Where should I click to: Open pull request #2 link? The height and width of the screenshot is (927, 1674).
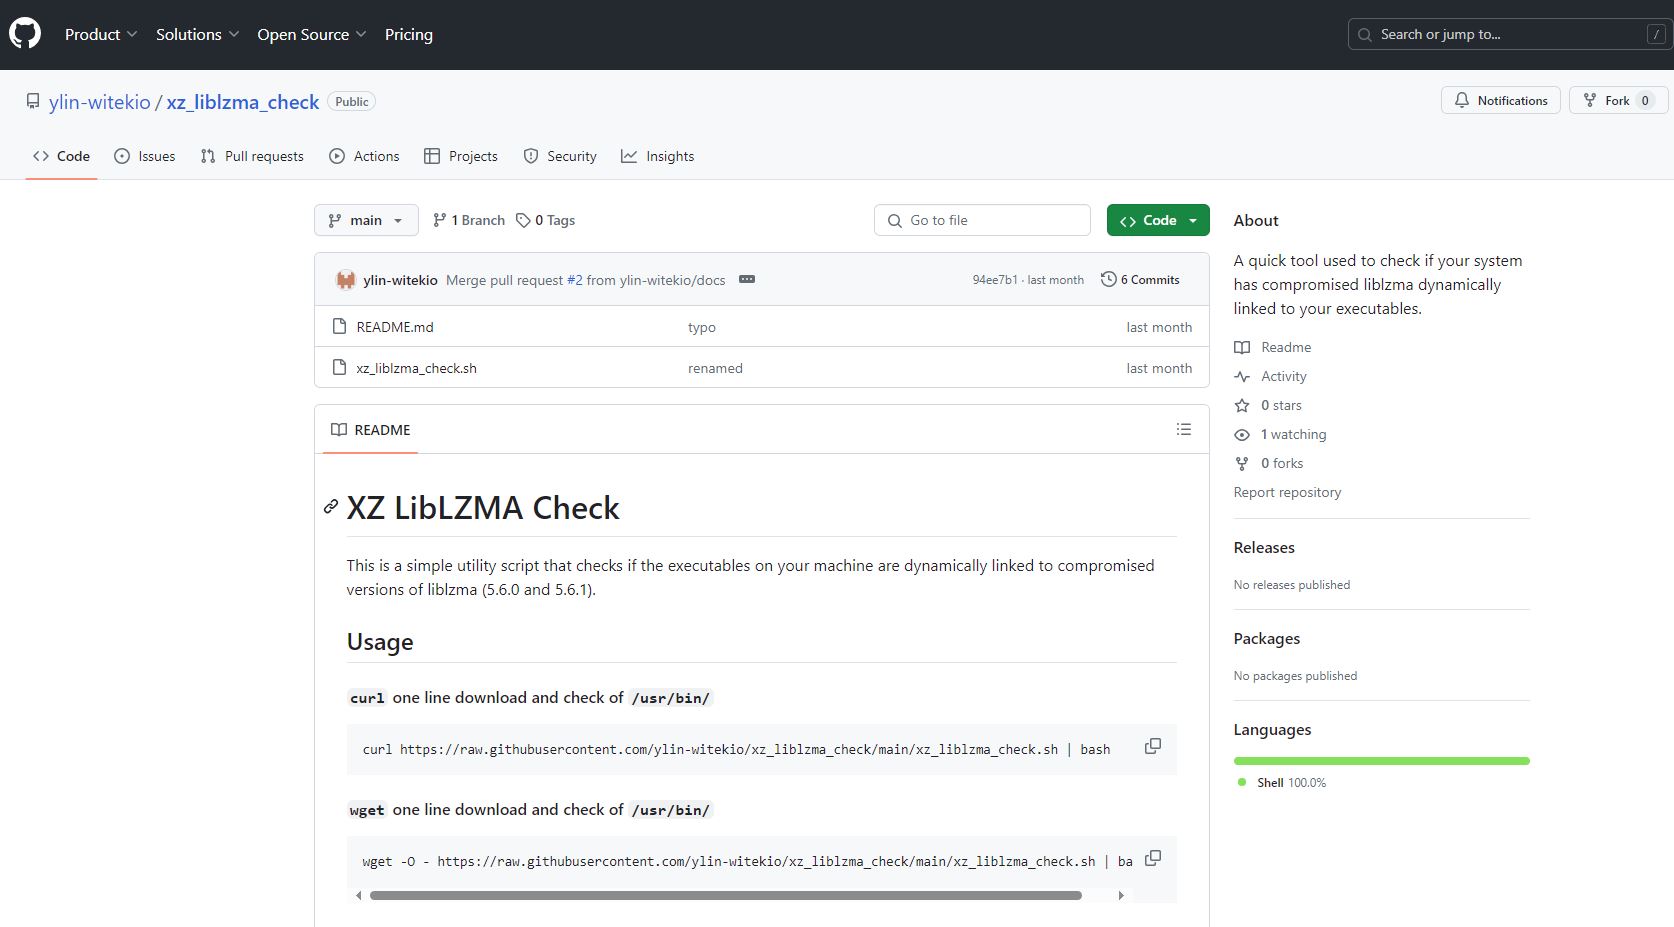coord(575,280)
